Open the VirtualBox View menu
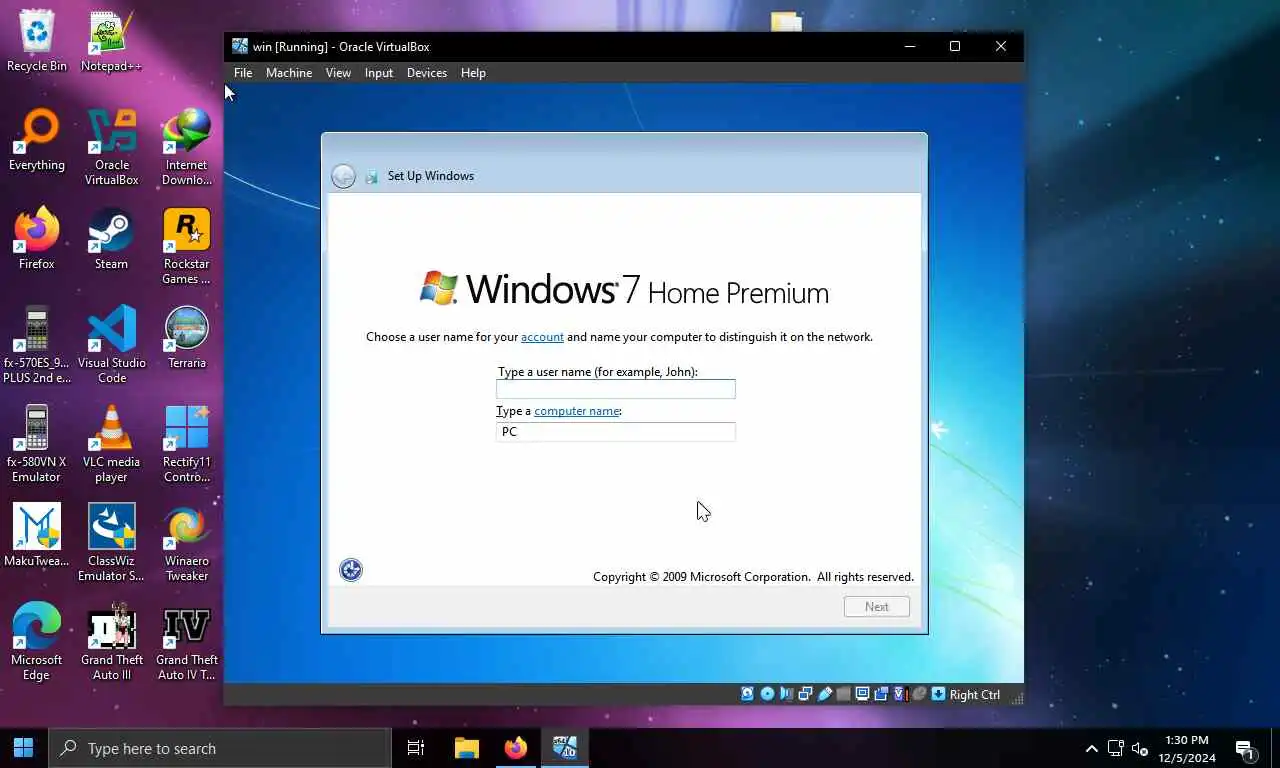Viewport: 1280px width, 768px height. pyautogui.click(x=338, y=73)
